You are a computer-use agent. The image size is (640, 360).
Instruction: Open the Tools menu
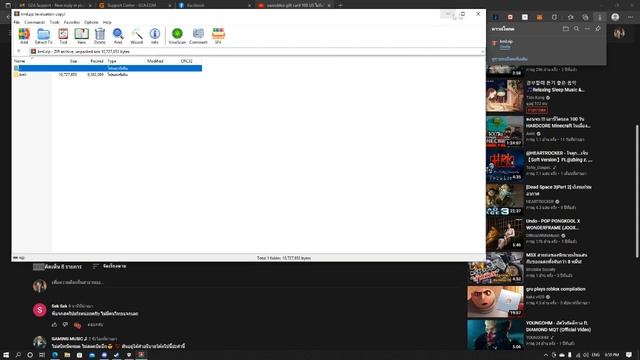click(54, 22)
